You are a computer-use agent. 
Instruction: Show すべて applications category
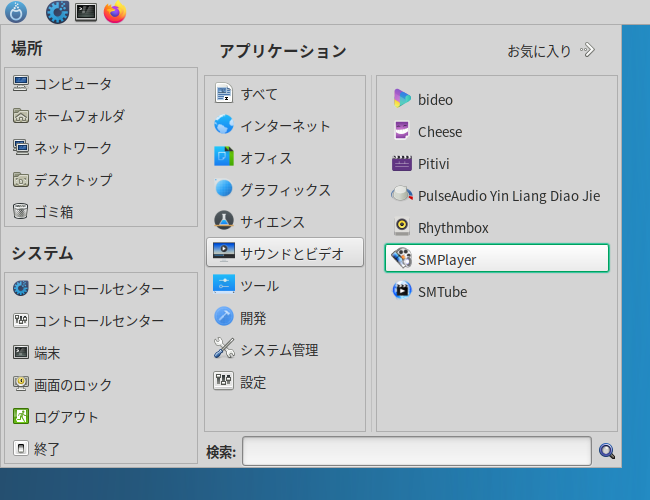(285, 94)
